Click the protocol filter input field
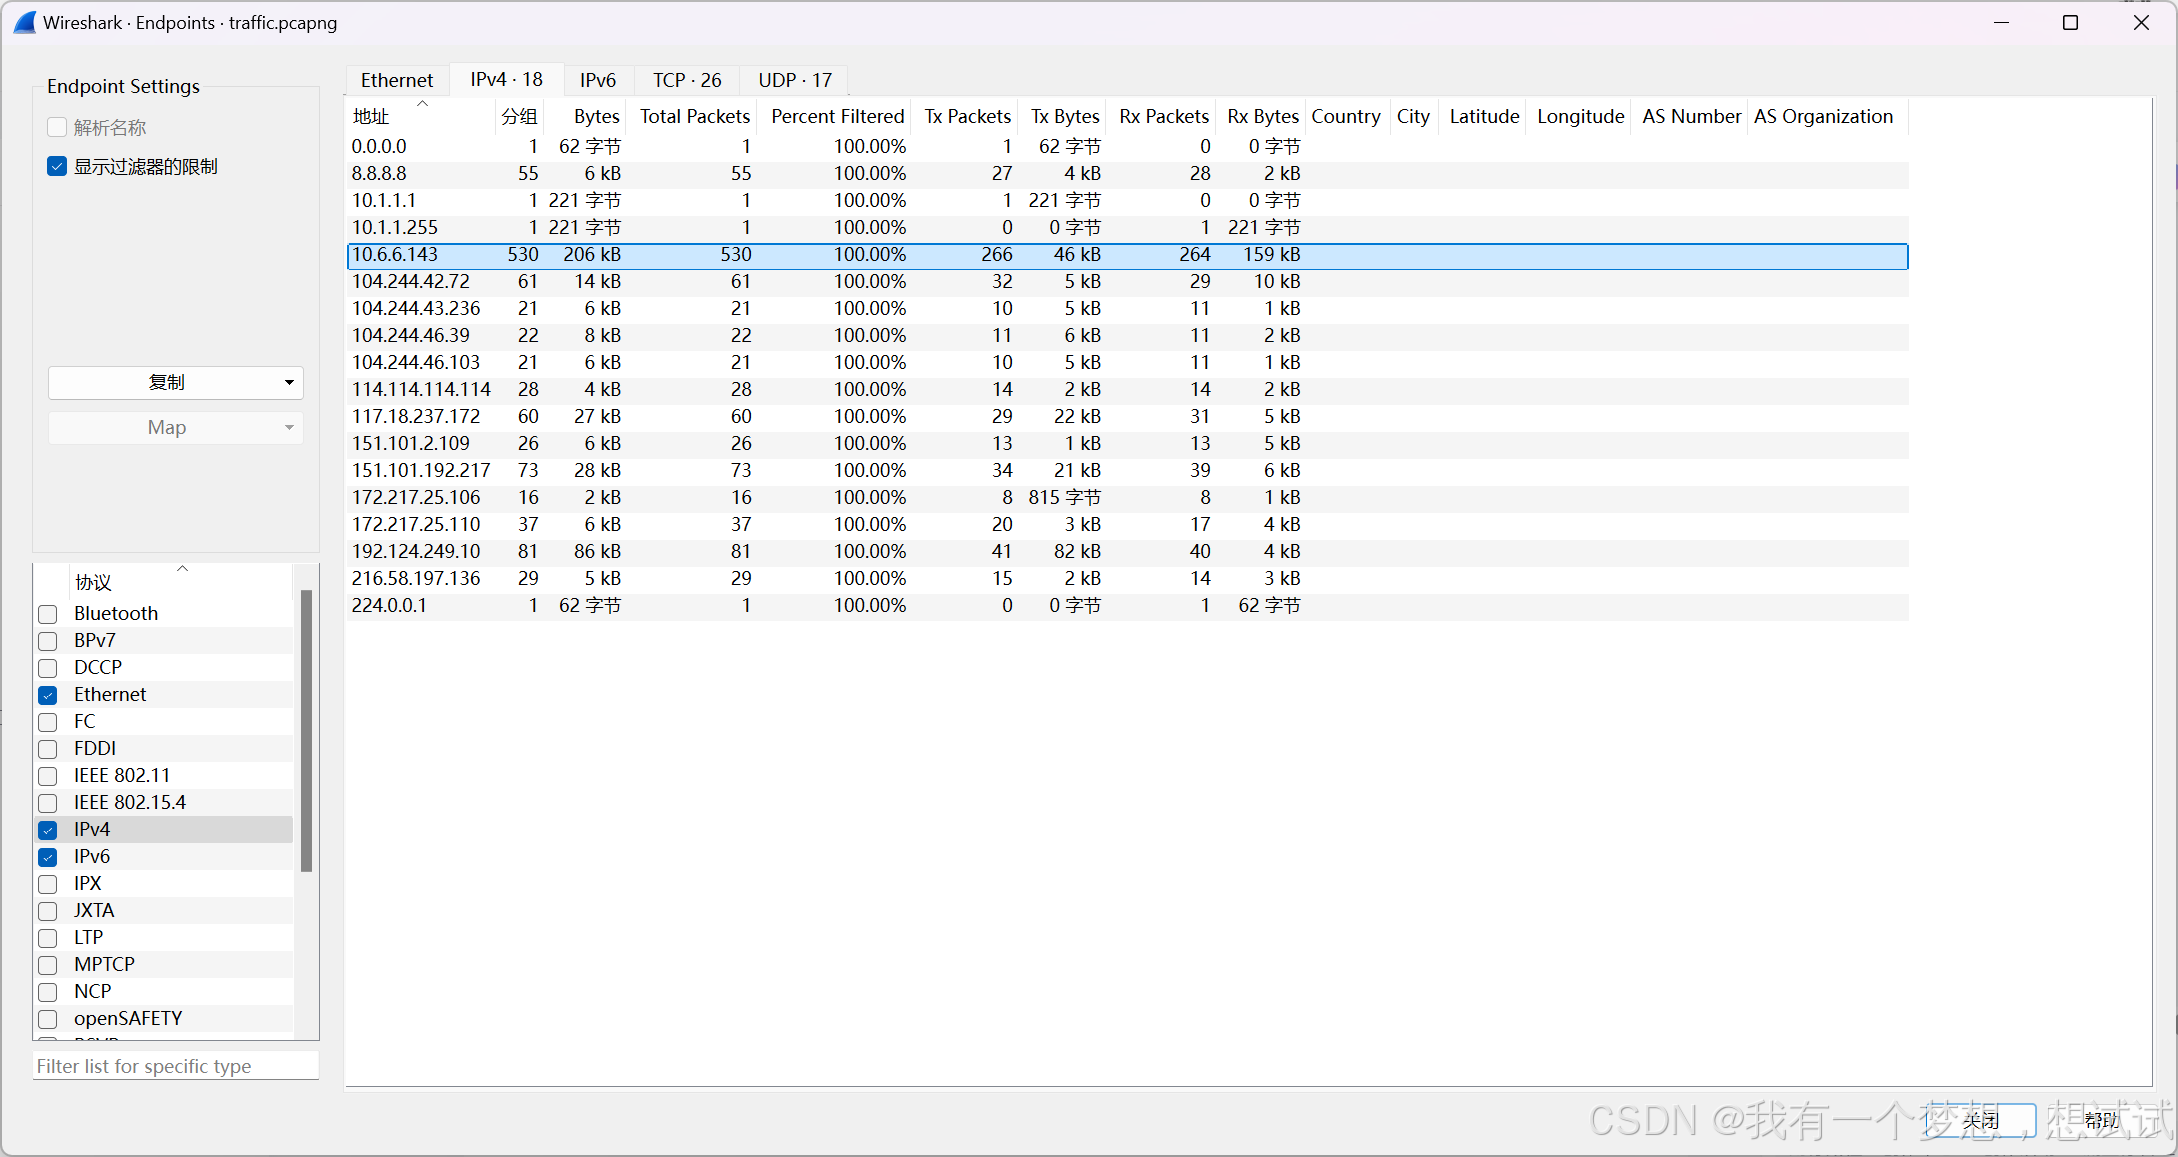The width and height of the screenshot is (2178, 1157). click(x=175, y=1066)
